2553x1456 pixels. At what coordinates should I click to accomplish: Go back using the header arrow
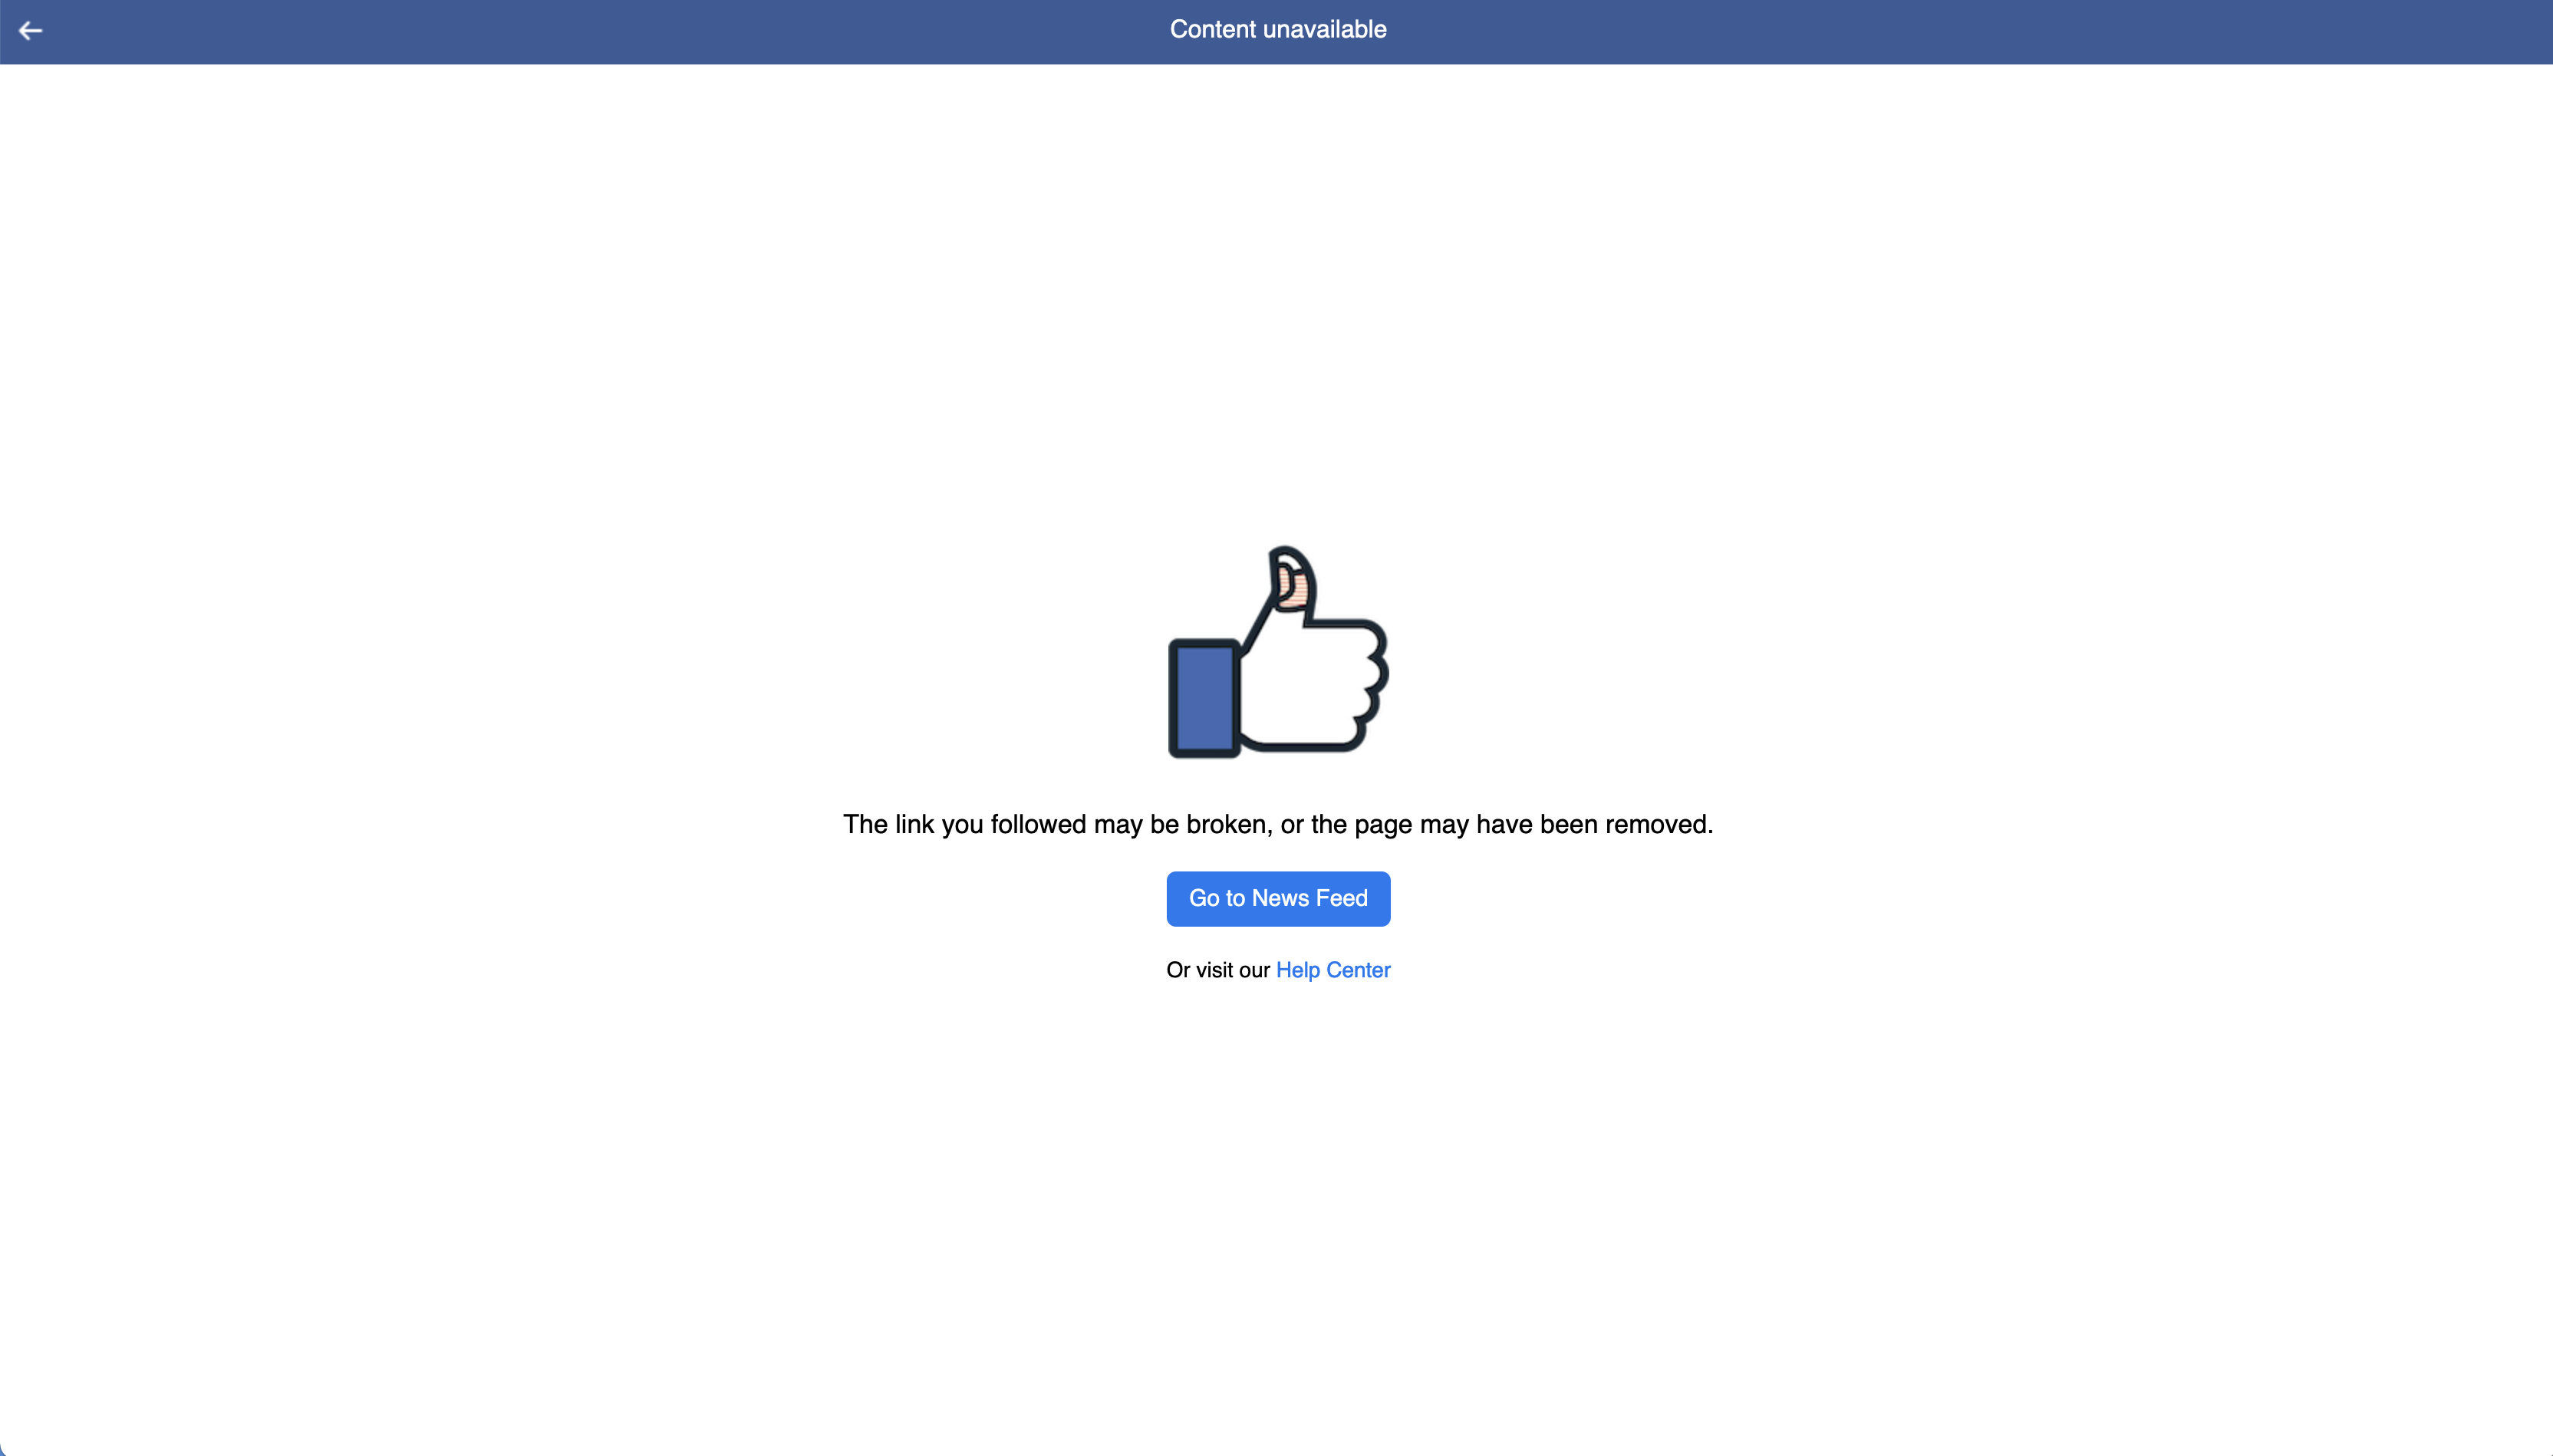[30, 31]
